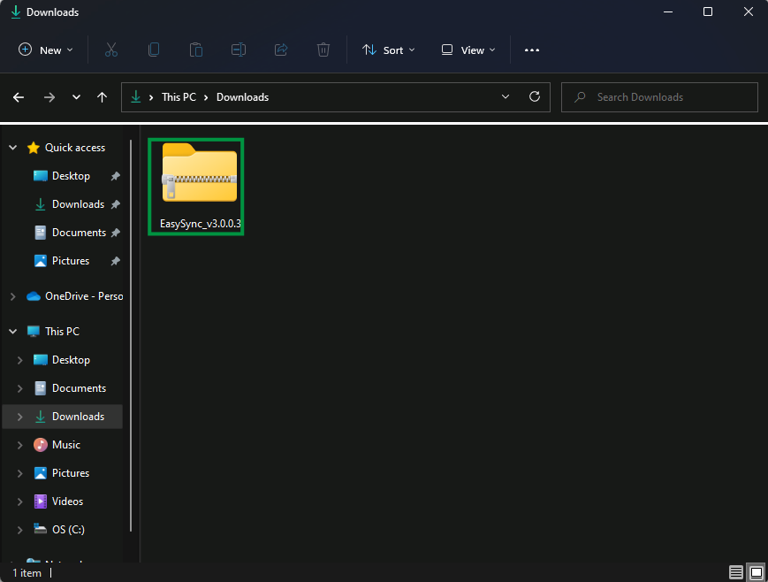The image size is (768, 582).
Task: Click the Downloads title bar icon
Action: pyautogui.click(x=16, y=12)
